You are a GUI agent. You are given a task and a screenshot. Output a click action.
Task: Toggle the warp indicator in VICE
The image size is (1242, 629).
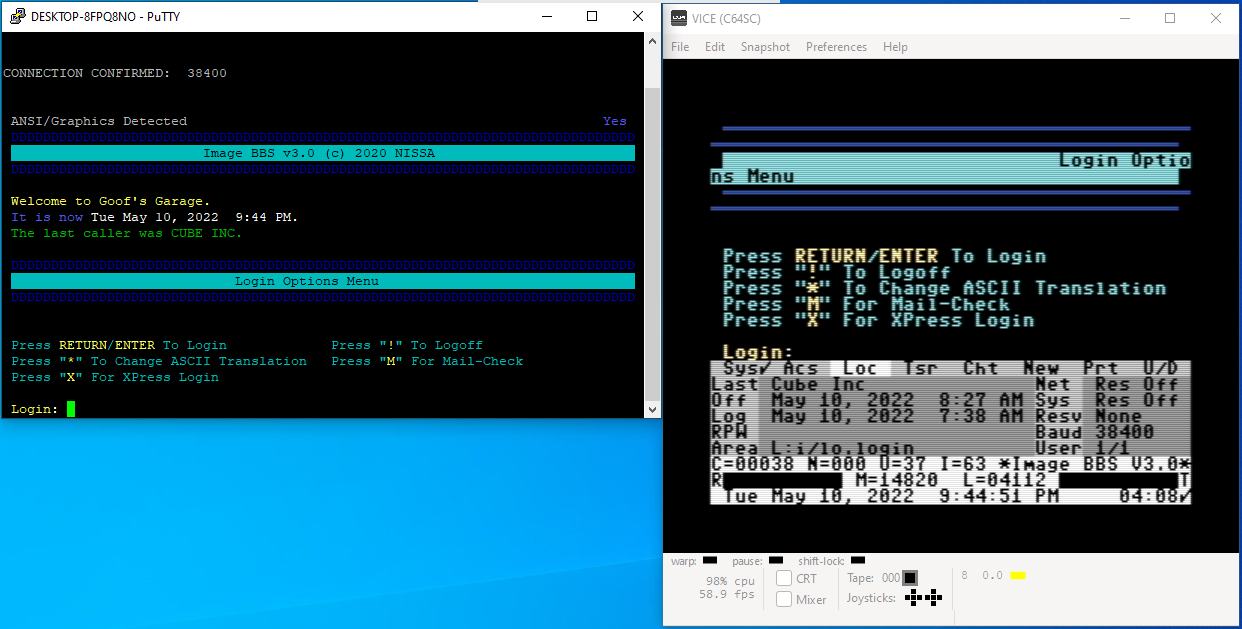point(710,560)
